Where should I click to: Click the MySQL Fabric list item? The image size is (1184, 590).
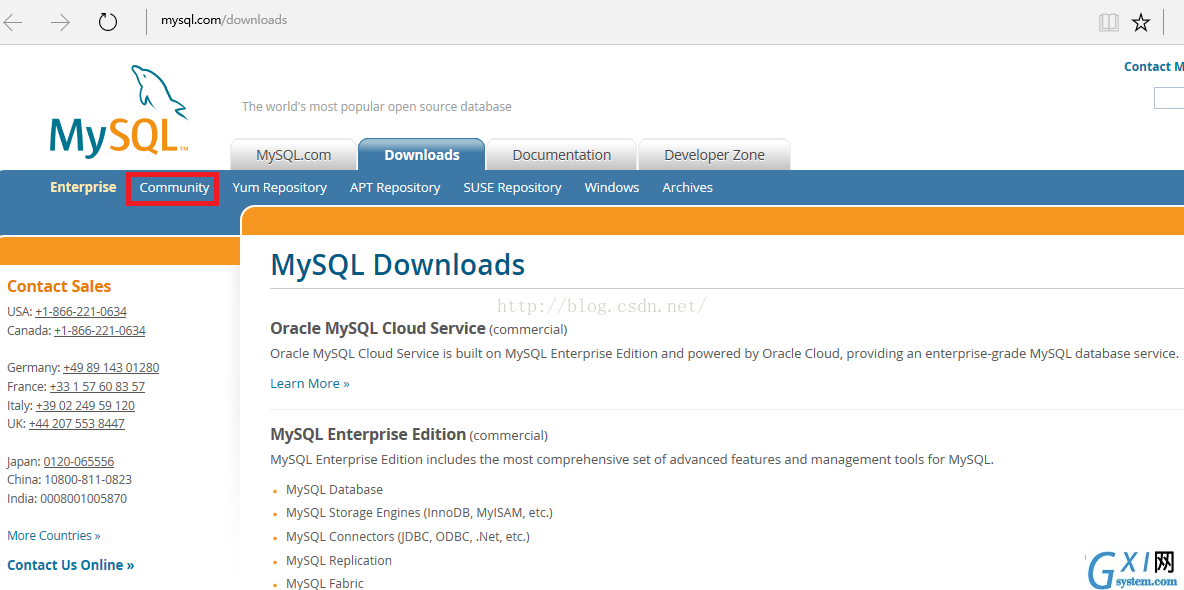click(325, 583)
